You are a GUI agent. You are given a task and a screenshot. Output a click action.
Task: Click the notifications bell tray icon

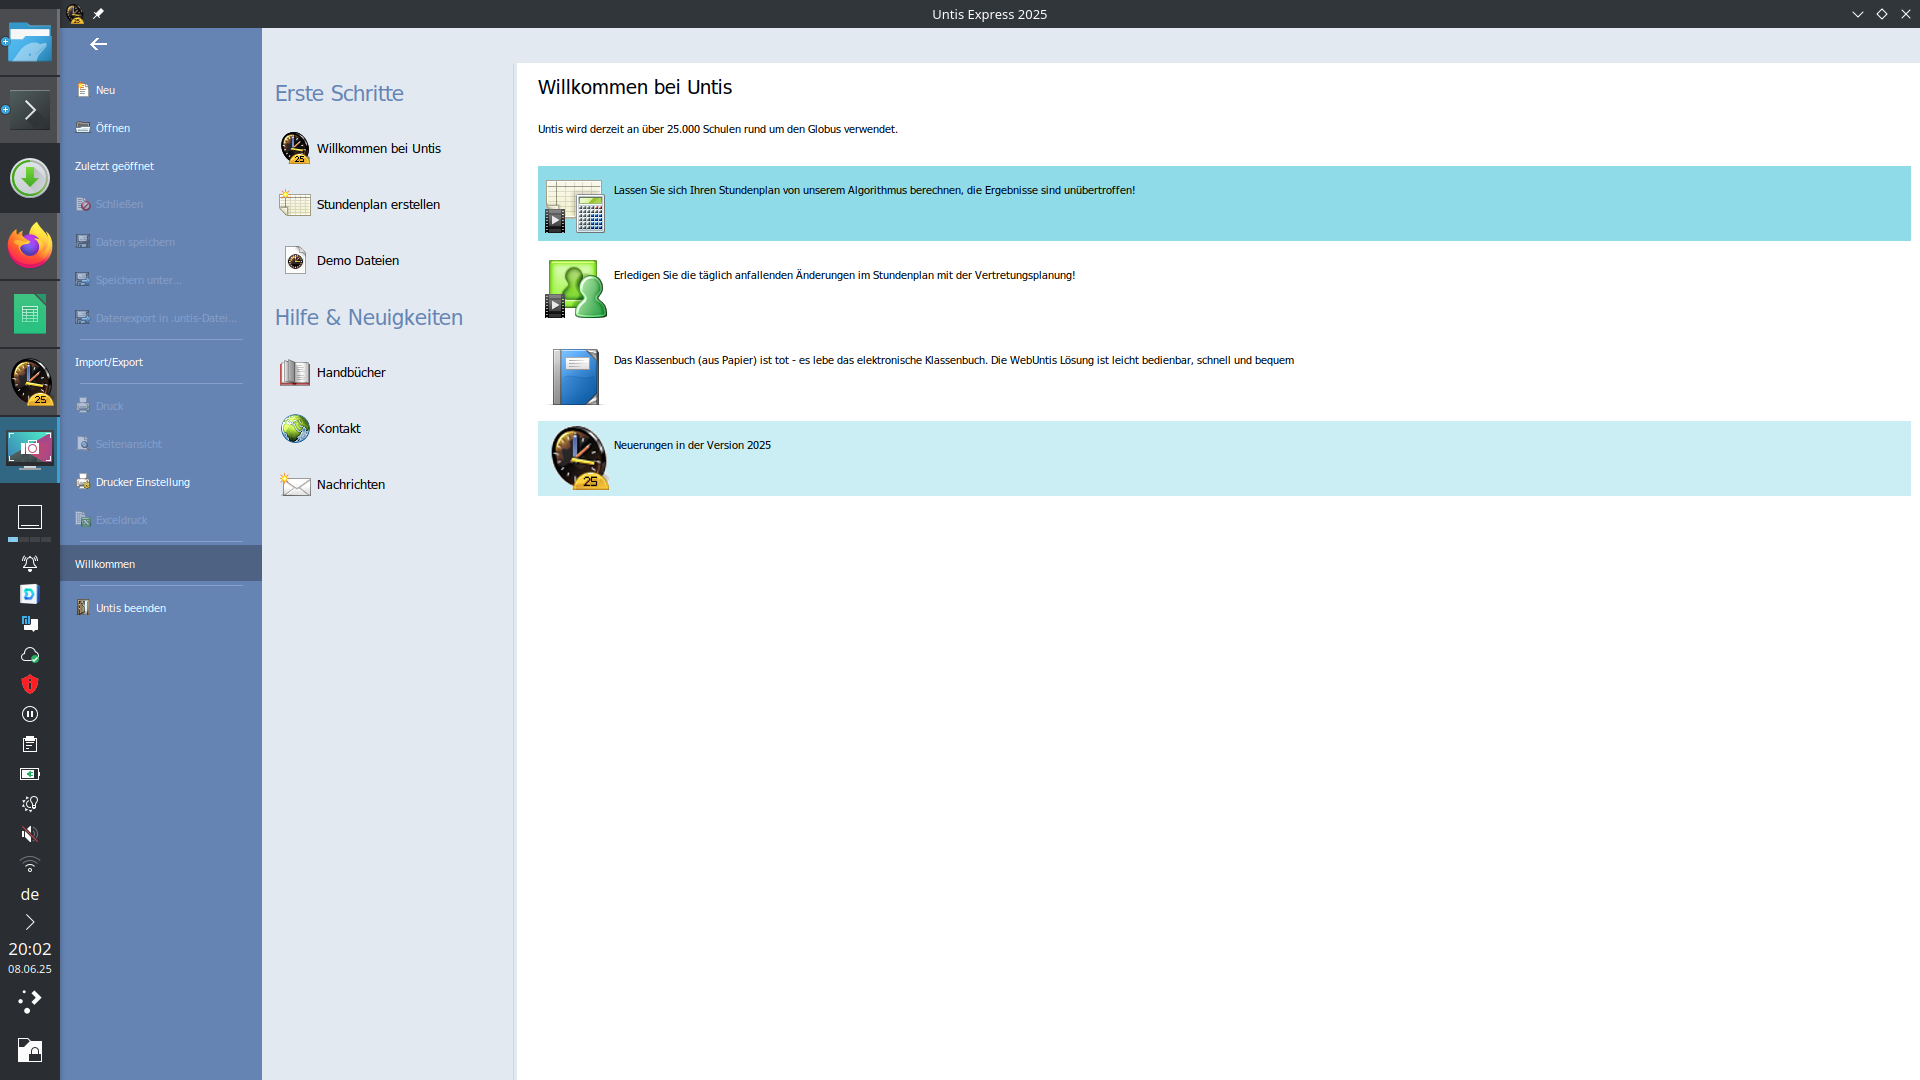30,564
